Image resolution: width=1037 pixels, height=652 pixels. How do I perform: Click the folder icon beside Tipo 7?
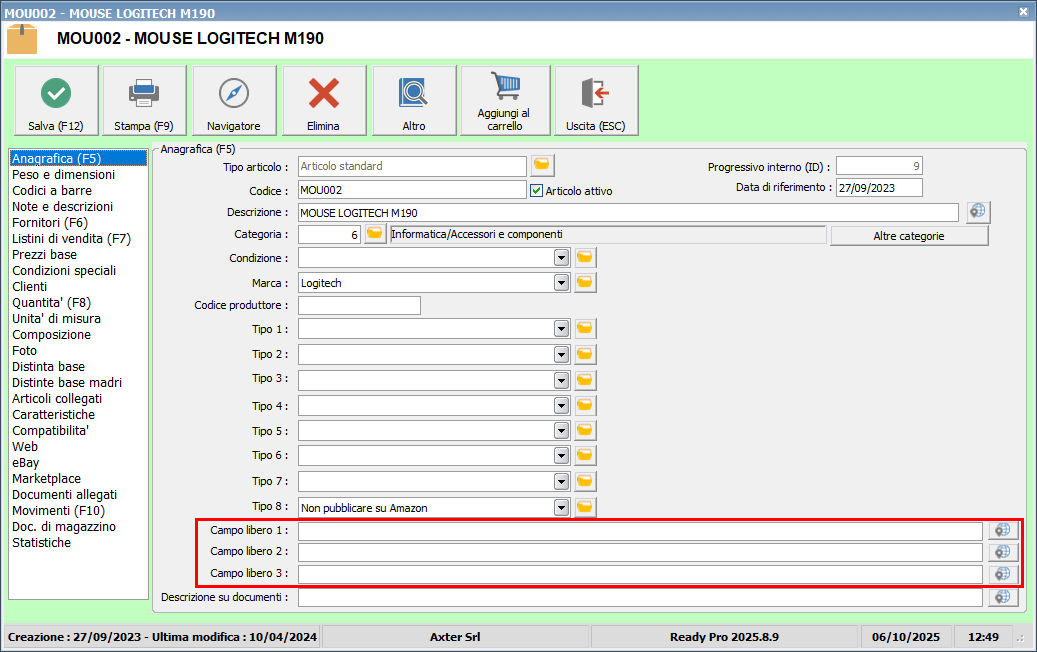click(585, 481)
